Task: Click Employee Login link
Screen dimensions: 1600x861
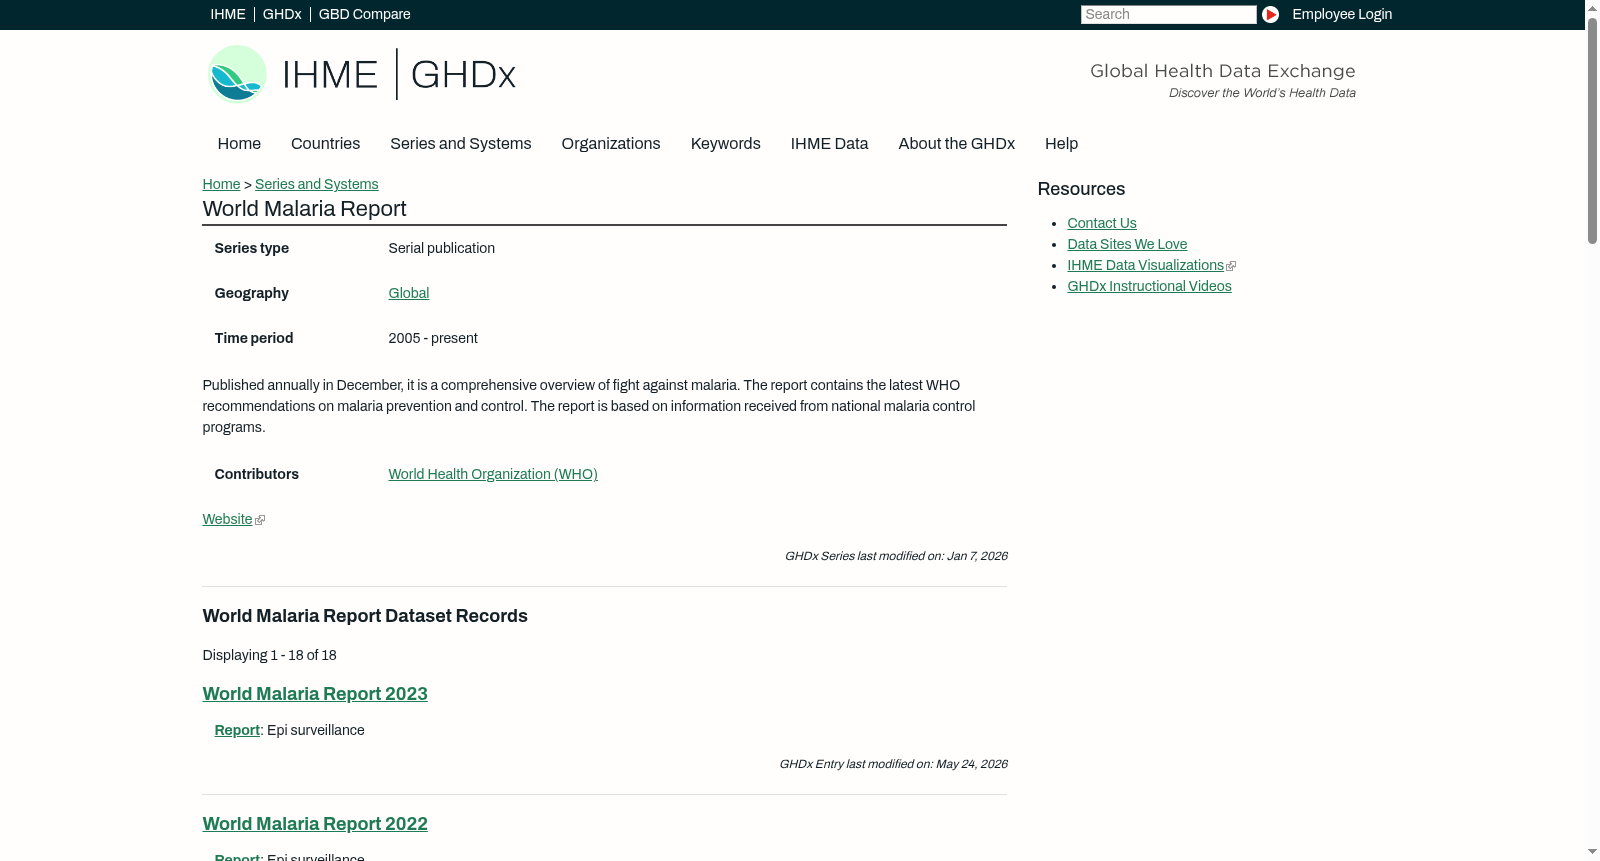Action: pyautogui.click(x=1342, y=14)
